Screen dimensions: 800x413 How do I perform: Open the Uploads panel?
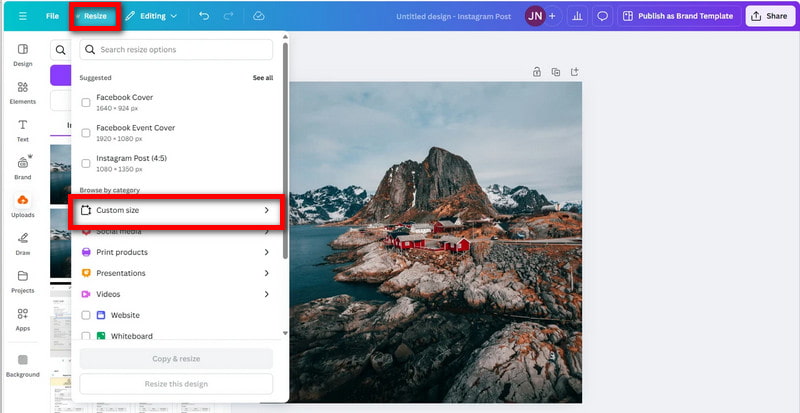(22, 204)
